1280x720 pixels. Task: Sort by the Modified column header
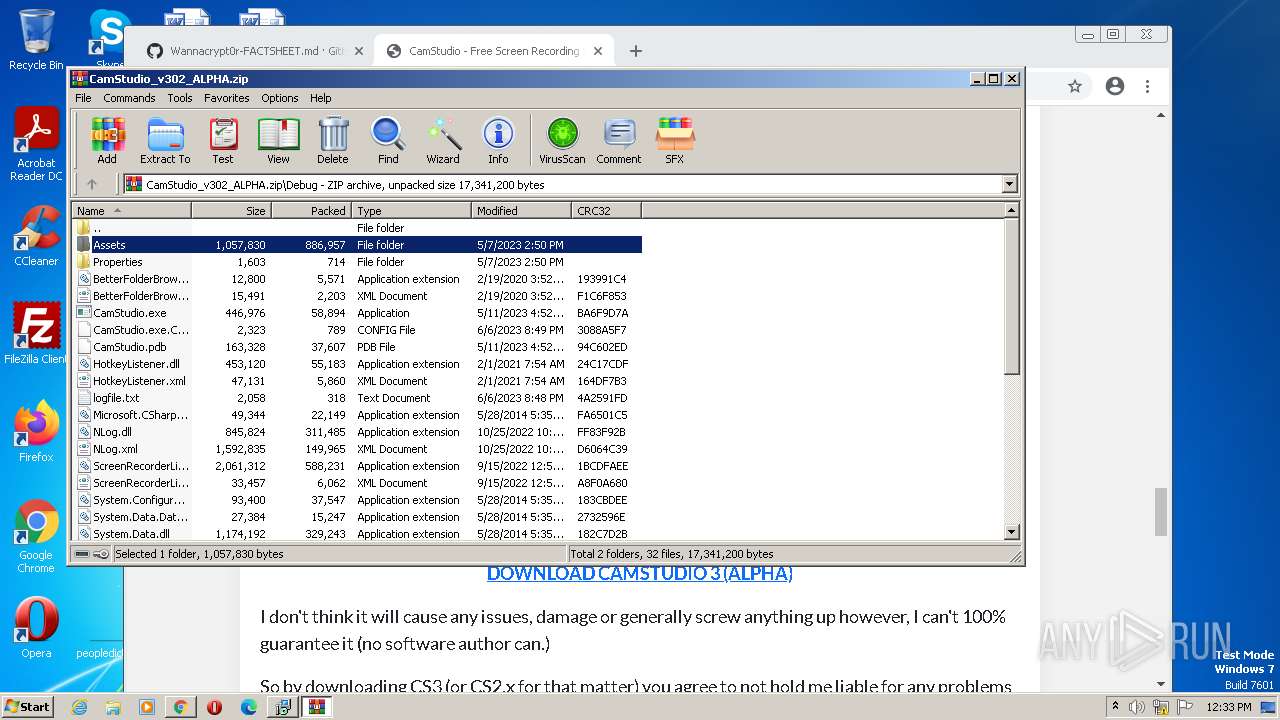pos(522,211)
